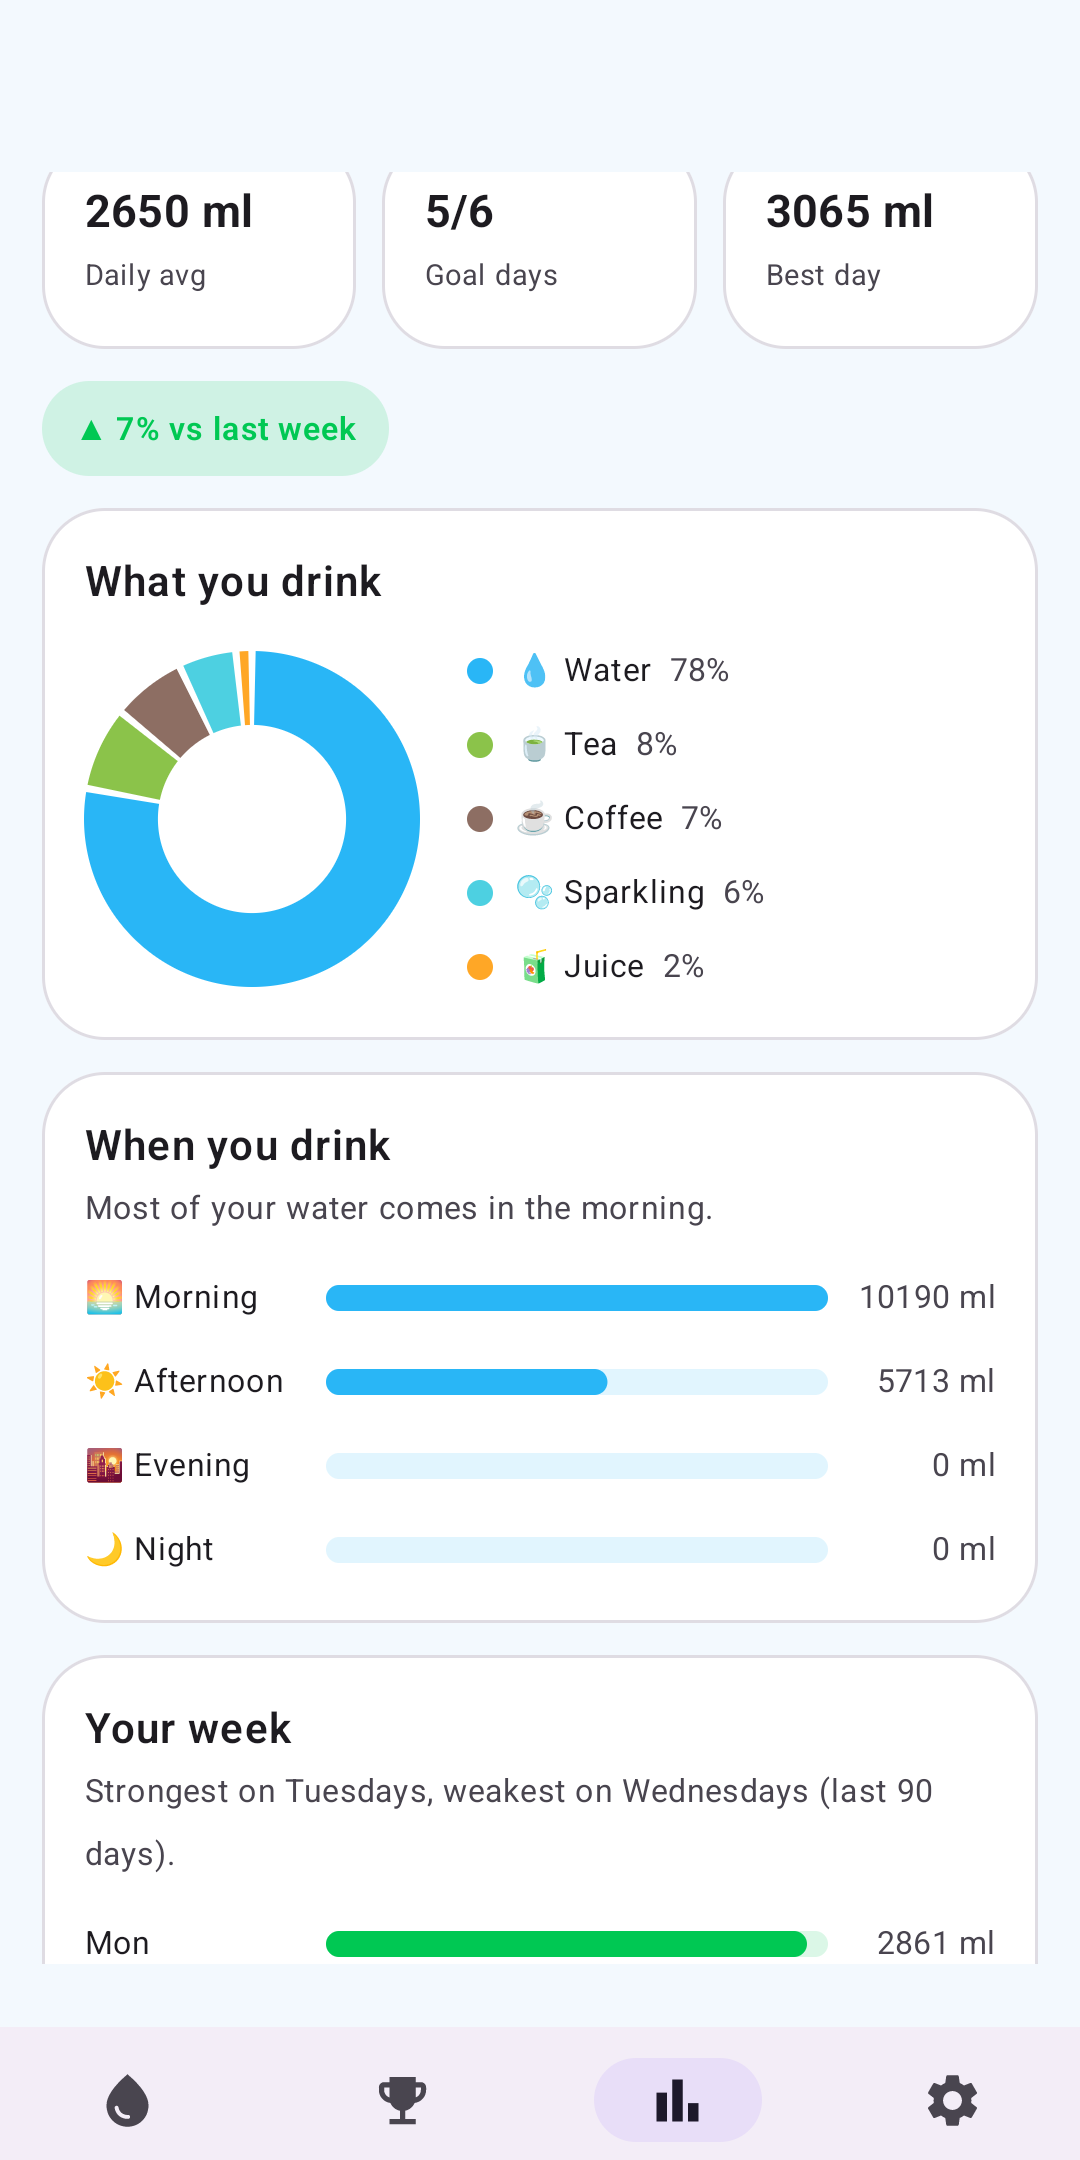Image resolution: width=1080 pixels, height=2160 pixels.
Task: Tap the Mon green progress bar
Action: click(x=577, y=1944)
